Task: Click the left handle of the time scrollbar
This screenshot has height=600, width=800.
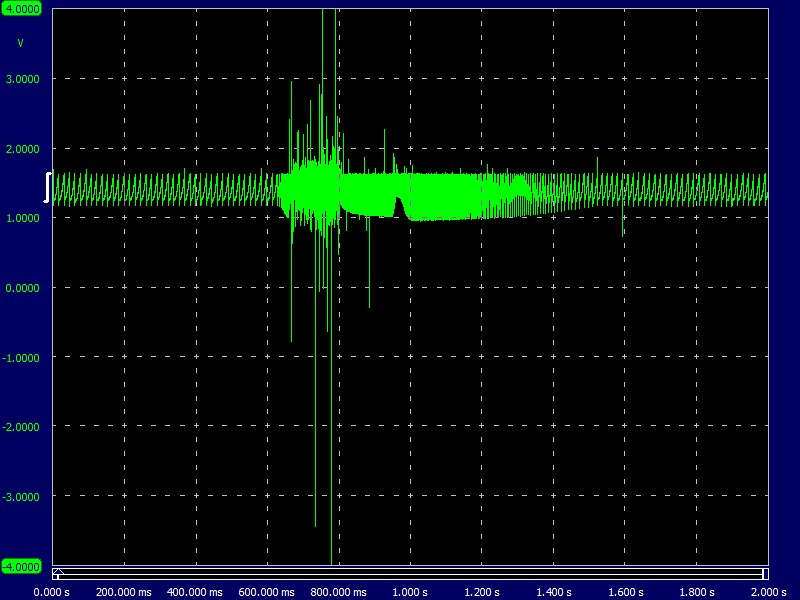Action: [x=58, y=573]
